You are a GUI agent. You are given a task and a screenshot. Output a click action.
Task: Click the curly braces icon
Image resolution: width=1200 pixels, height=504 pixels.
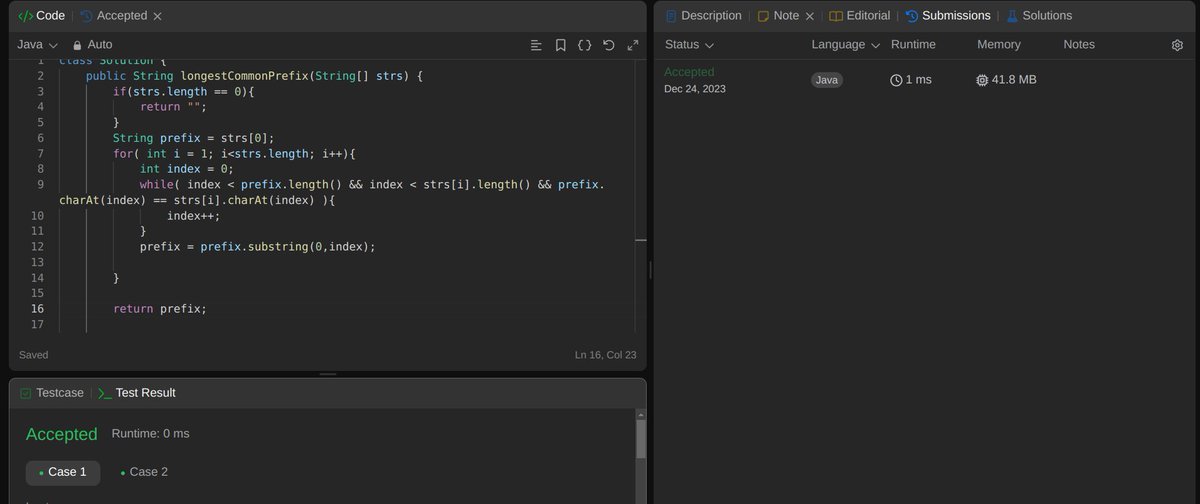(x=584, y=45)
